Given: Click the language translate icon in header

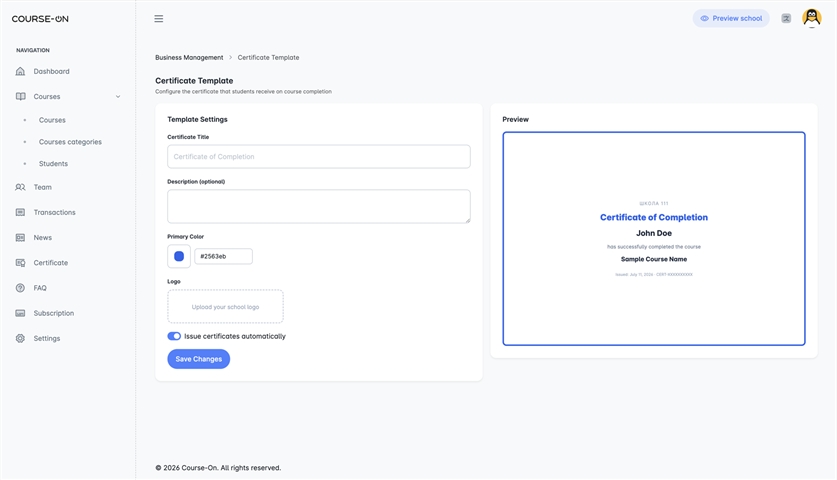Looking at the screenshot, I should click(786, 18).
